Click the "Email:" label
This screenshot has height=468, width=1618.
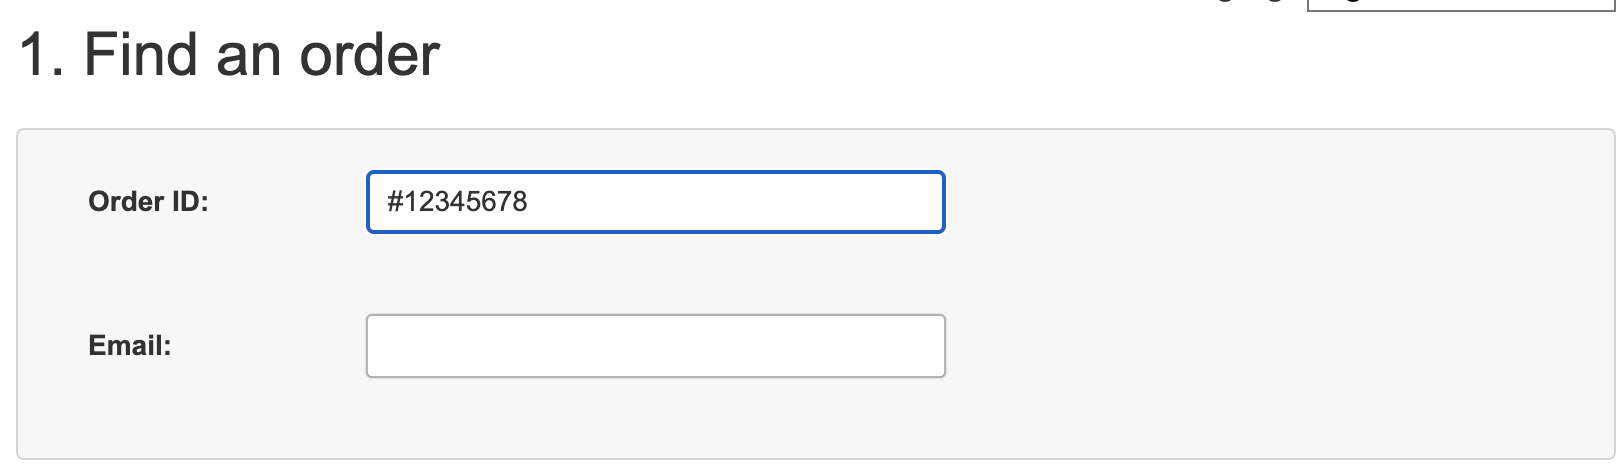click(x=130, y=346)
